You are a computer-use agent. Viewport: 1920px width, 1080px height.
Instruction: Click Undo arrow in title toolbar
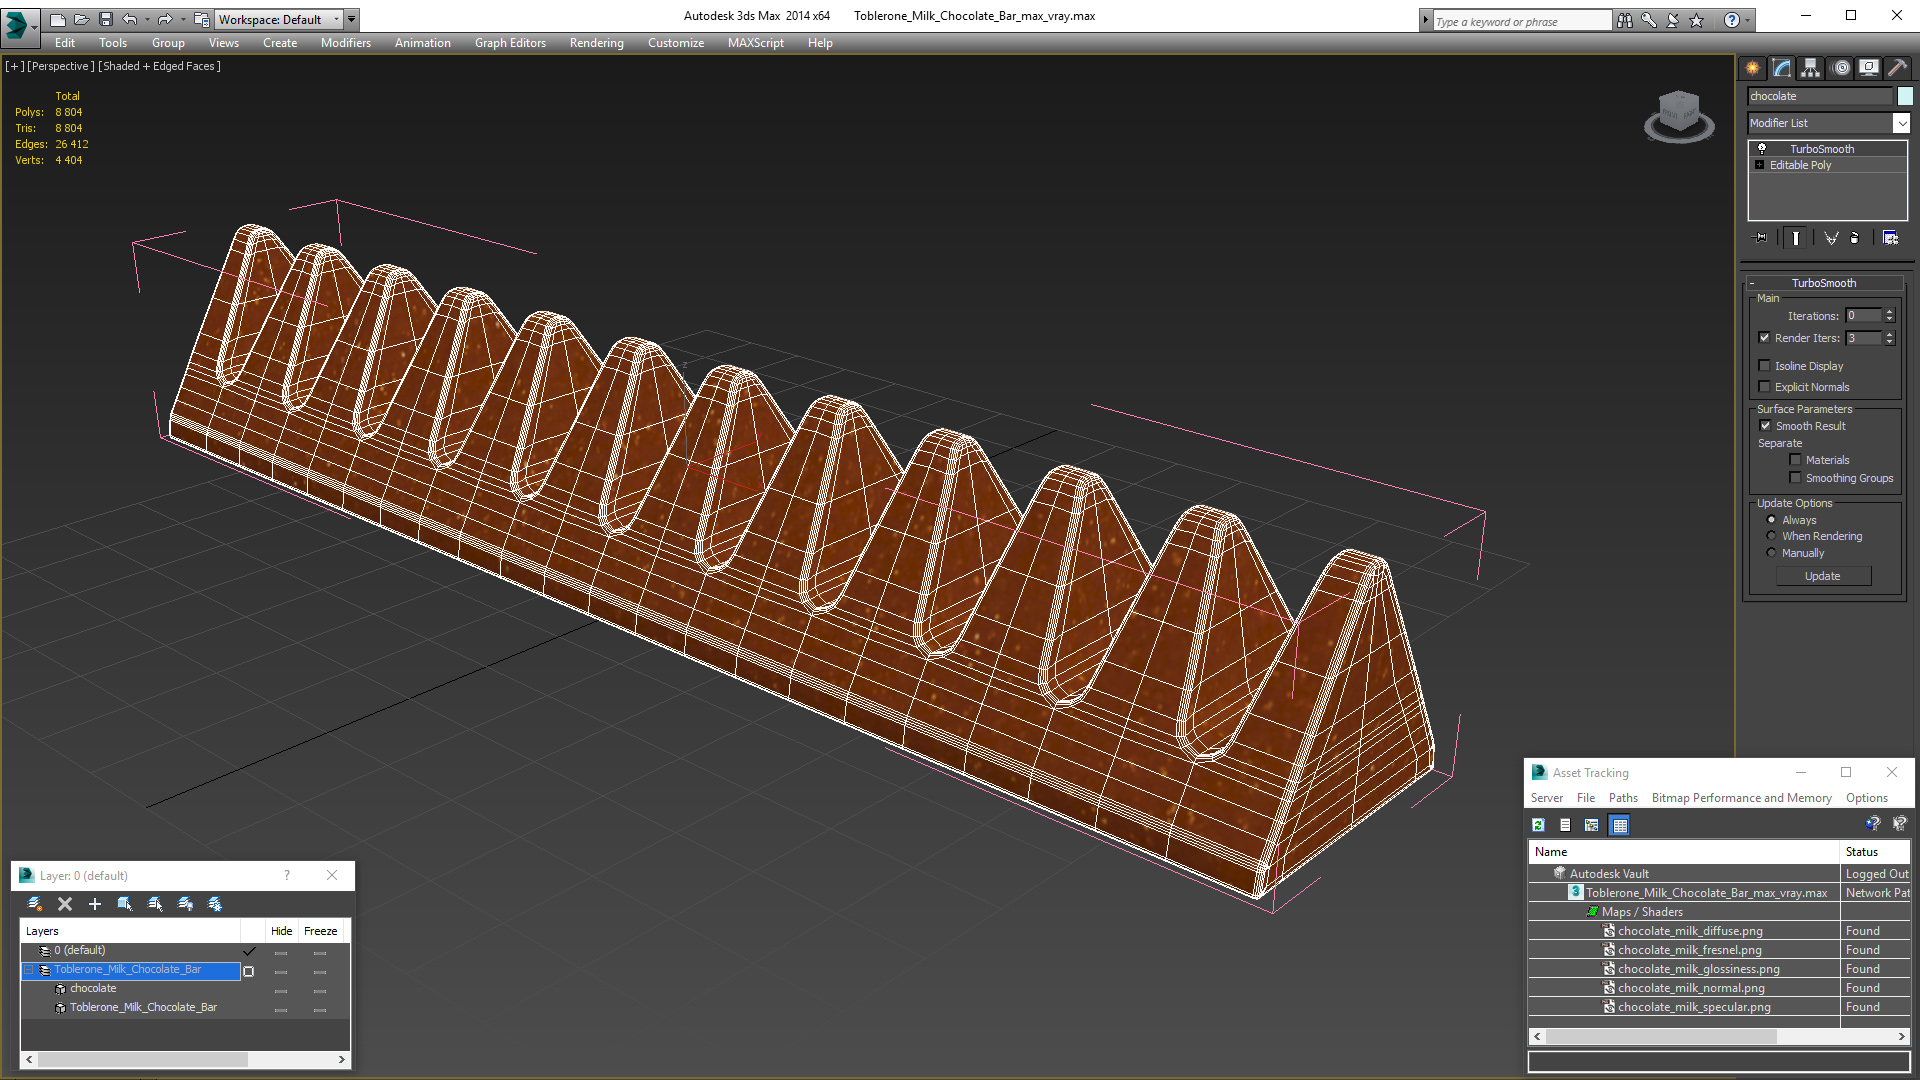[x=129, y=19]
